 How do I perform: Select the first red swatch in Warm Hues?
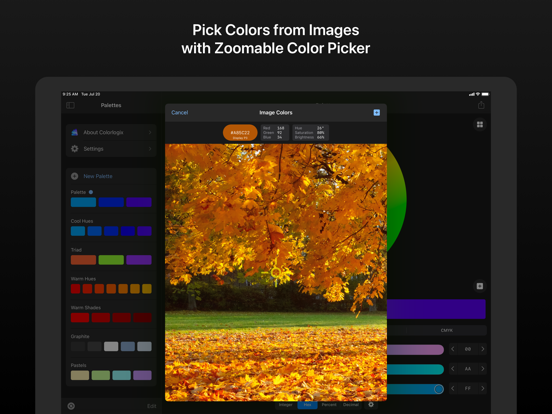point(75,289)
